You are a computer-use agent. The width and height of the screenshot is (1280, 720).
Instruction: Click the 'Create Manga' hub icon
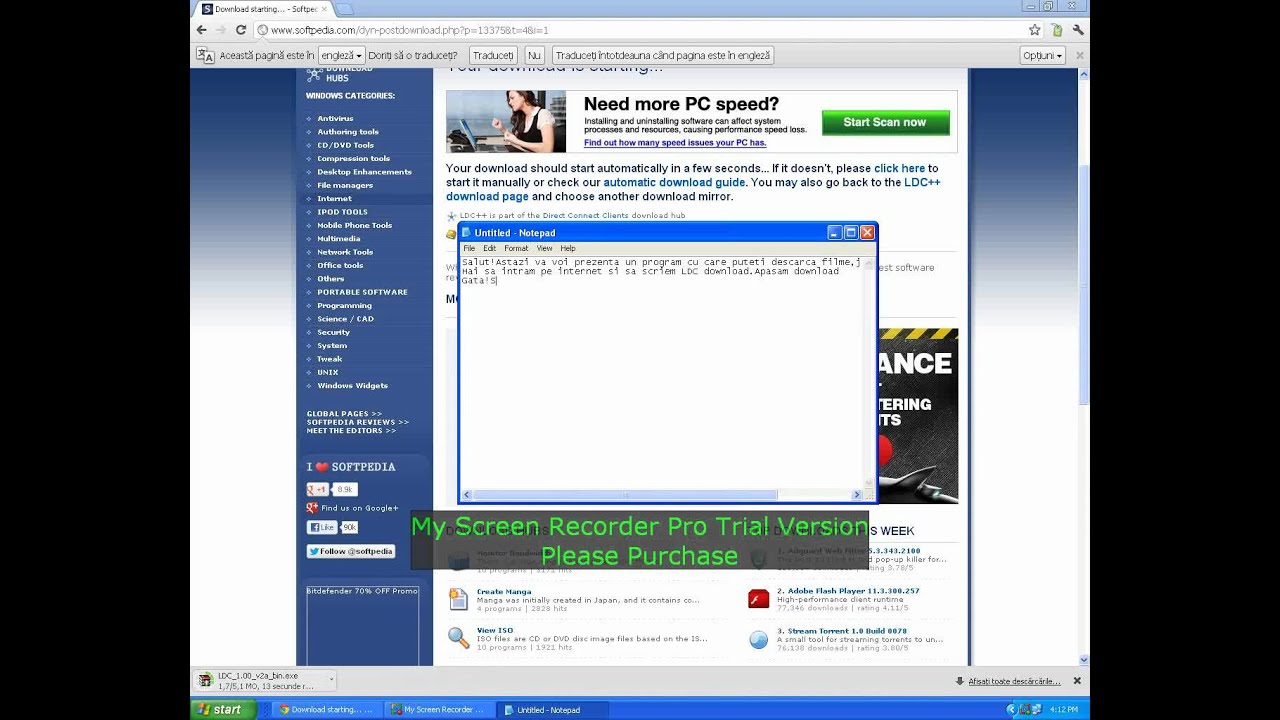(x=458, y=599)
